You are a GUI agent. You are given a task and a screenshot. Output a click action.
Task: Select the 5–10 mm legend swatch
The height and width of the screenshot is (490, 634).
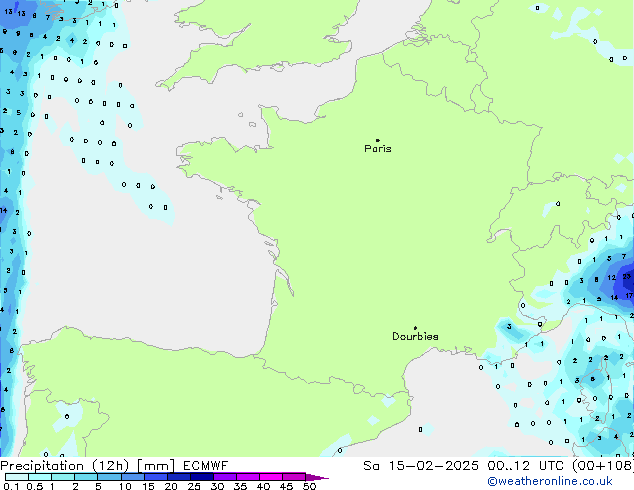click(109, 477)
